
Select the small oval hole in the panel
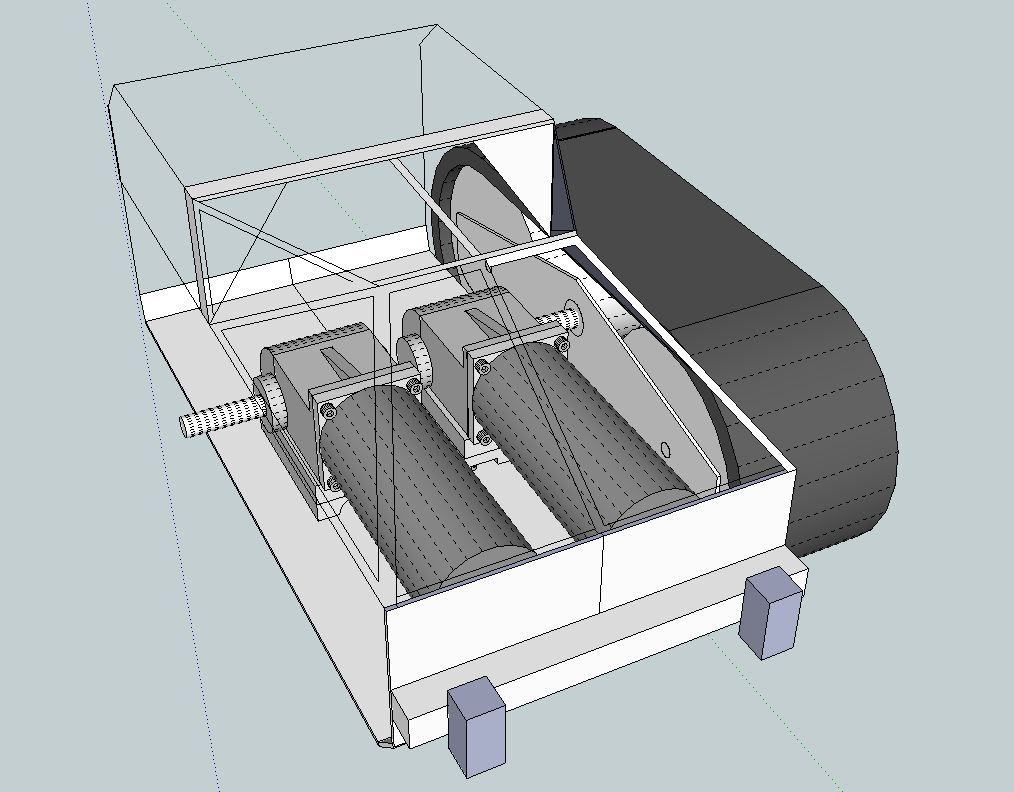pos(668,452)
